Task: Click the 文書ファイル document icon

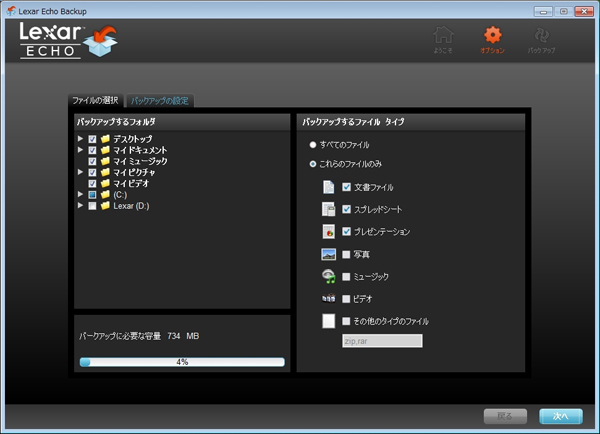Action: (x=328, y=187)
